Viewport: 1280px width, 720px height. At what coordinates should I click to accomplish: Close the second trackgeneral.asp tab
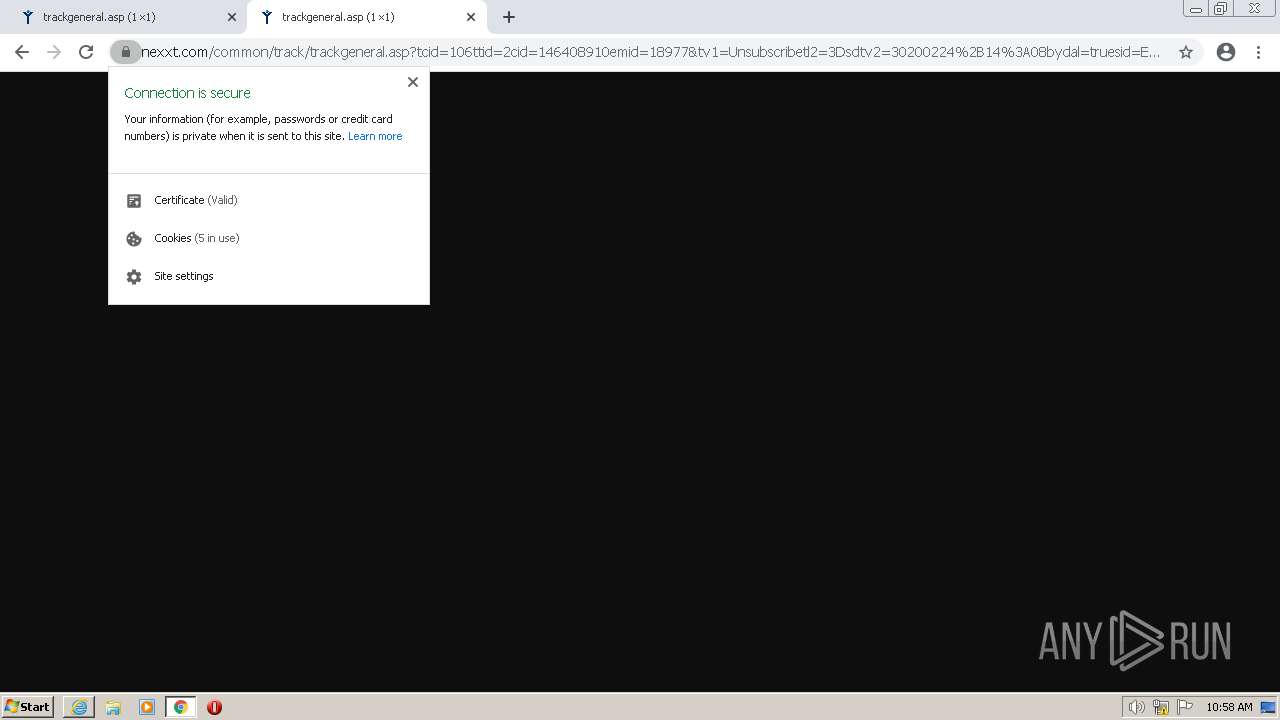coord(471,17)
